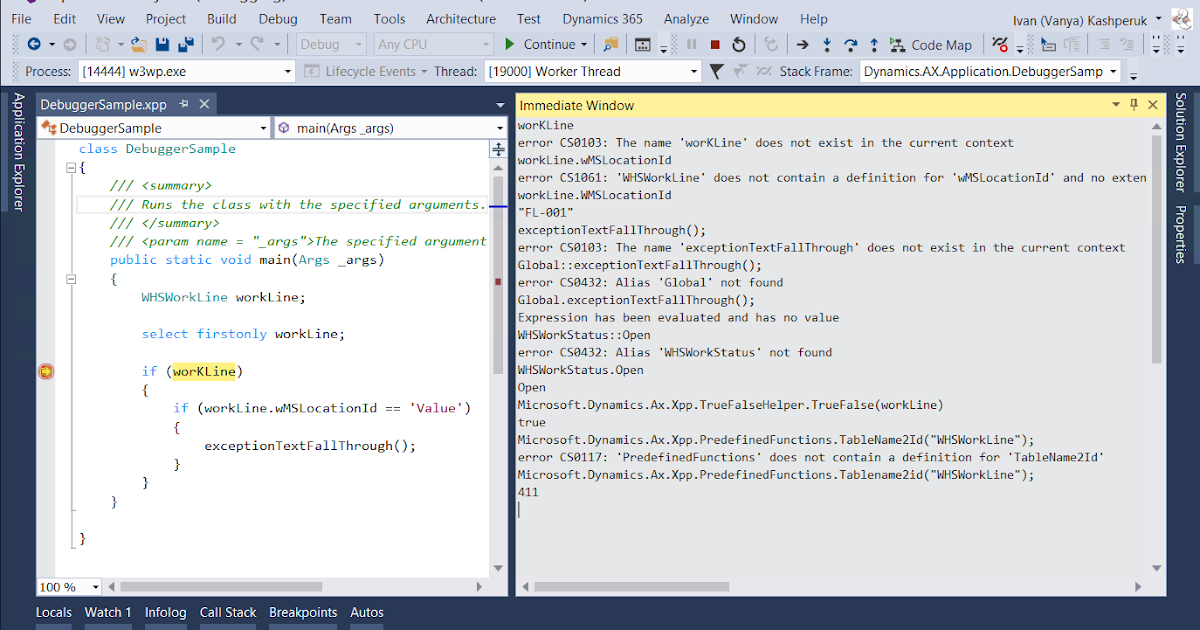
Task: Click the breakpoint settings toolbar icon
Action: (x=1000, y=44)
